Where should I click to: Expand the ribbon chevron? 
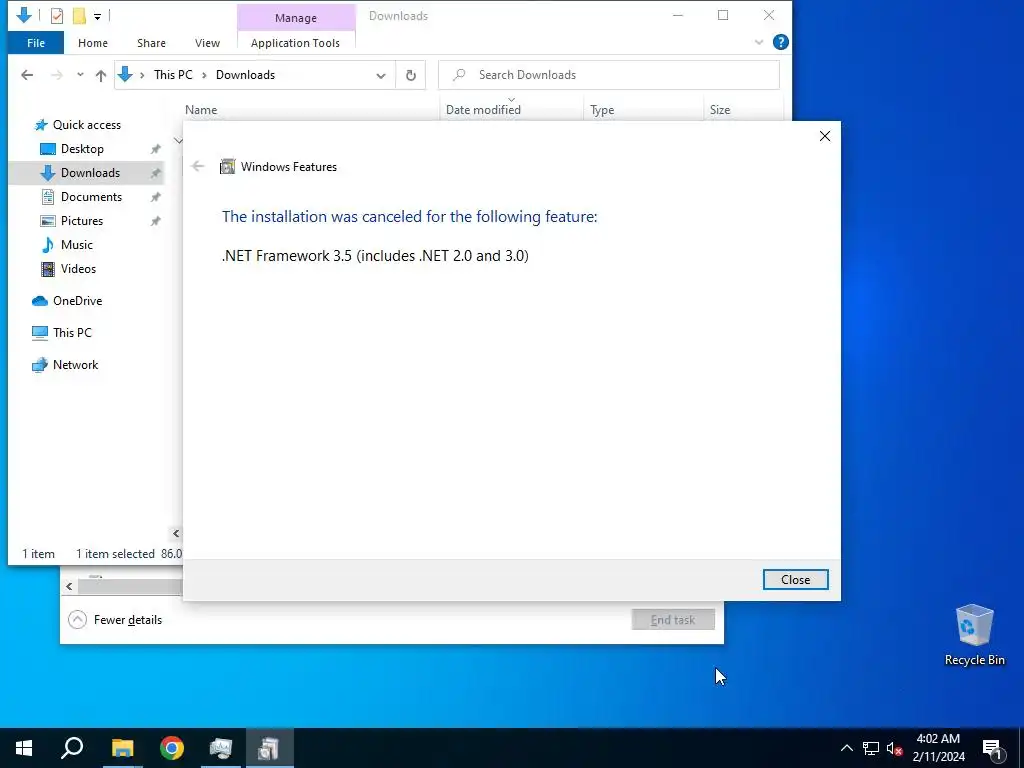click(x=758, y=42)
